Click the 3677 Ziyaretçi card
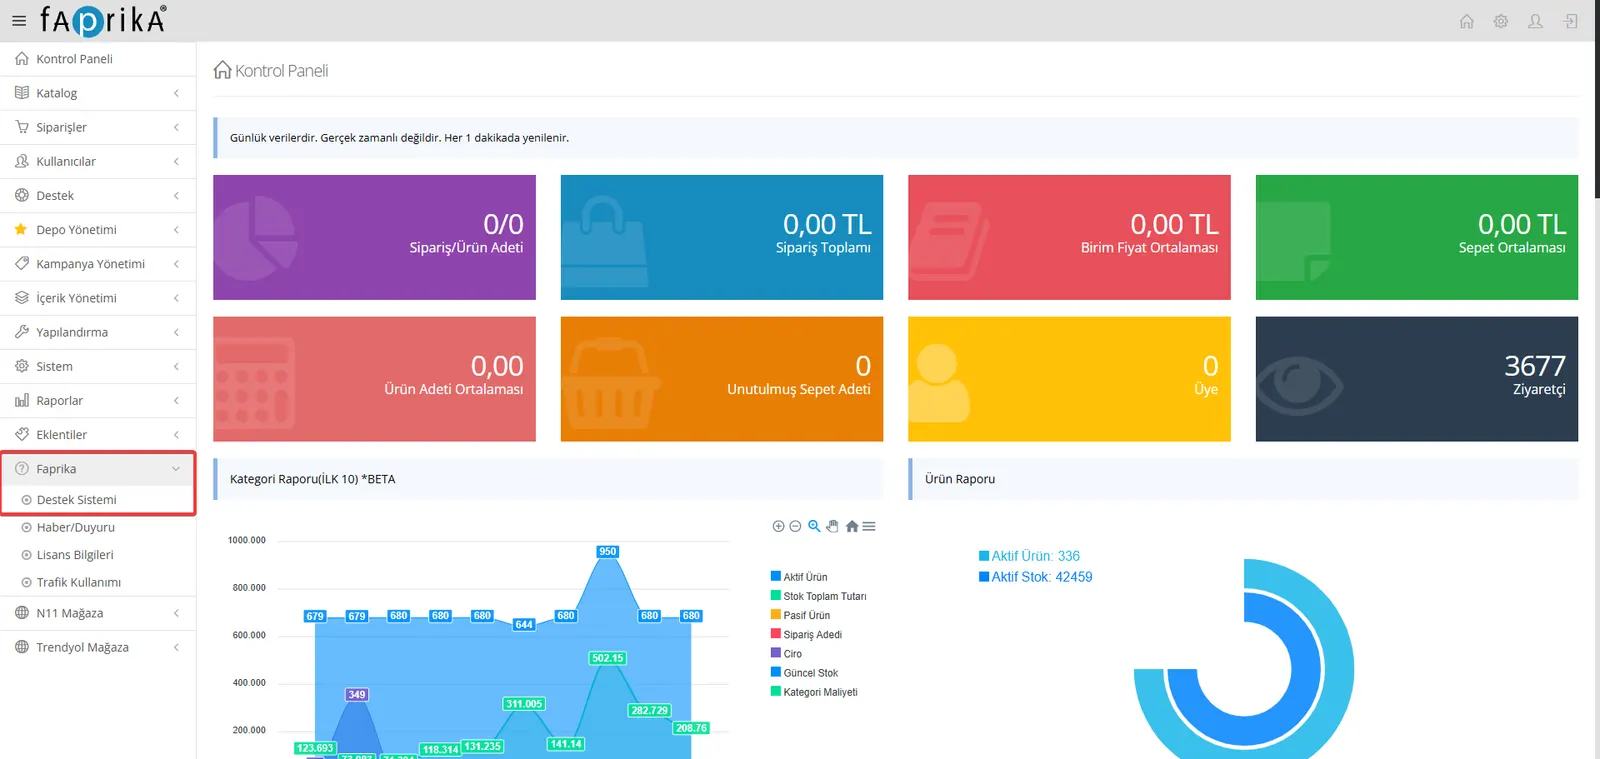1600x759 pixels. coord(1417,379)
